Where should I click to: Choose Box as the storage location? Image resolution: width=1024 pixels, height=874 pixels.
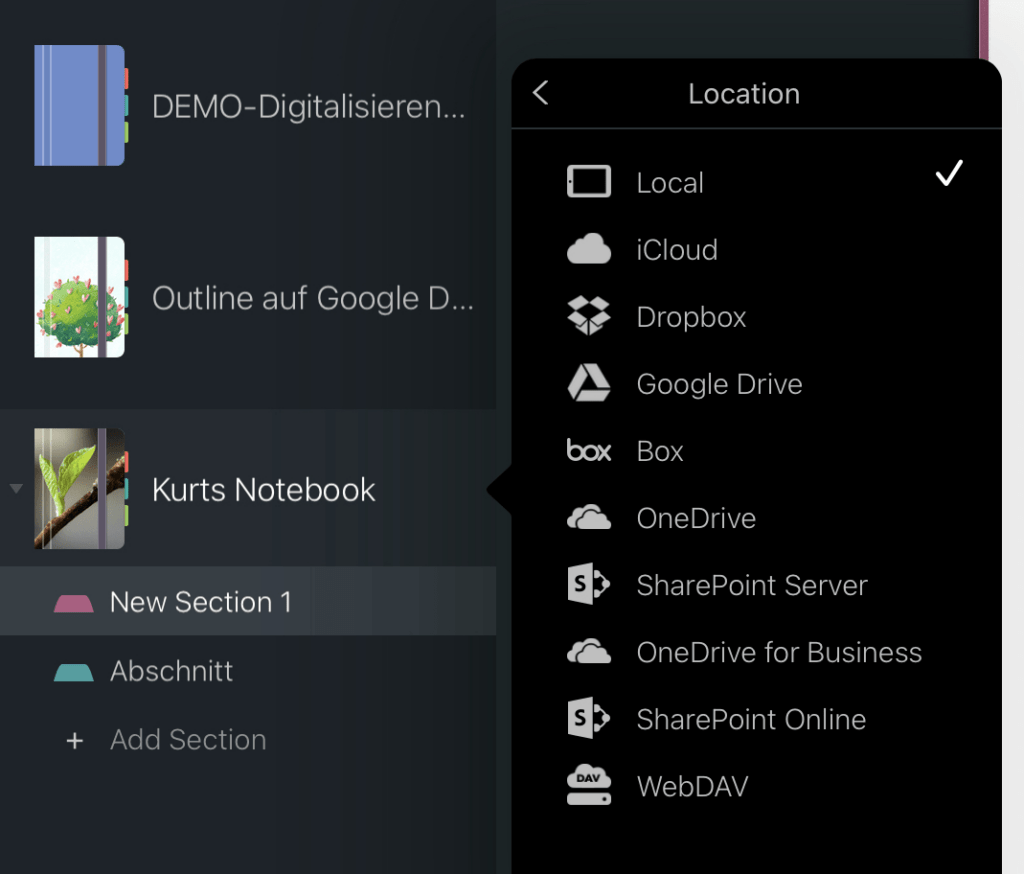pyautogui.click(x=756, y=451)
